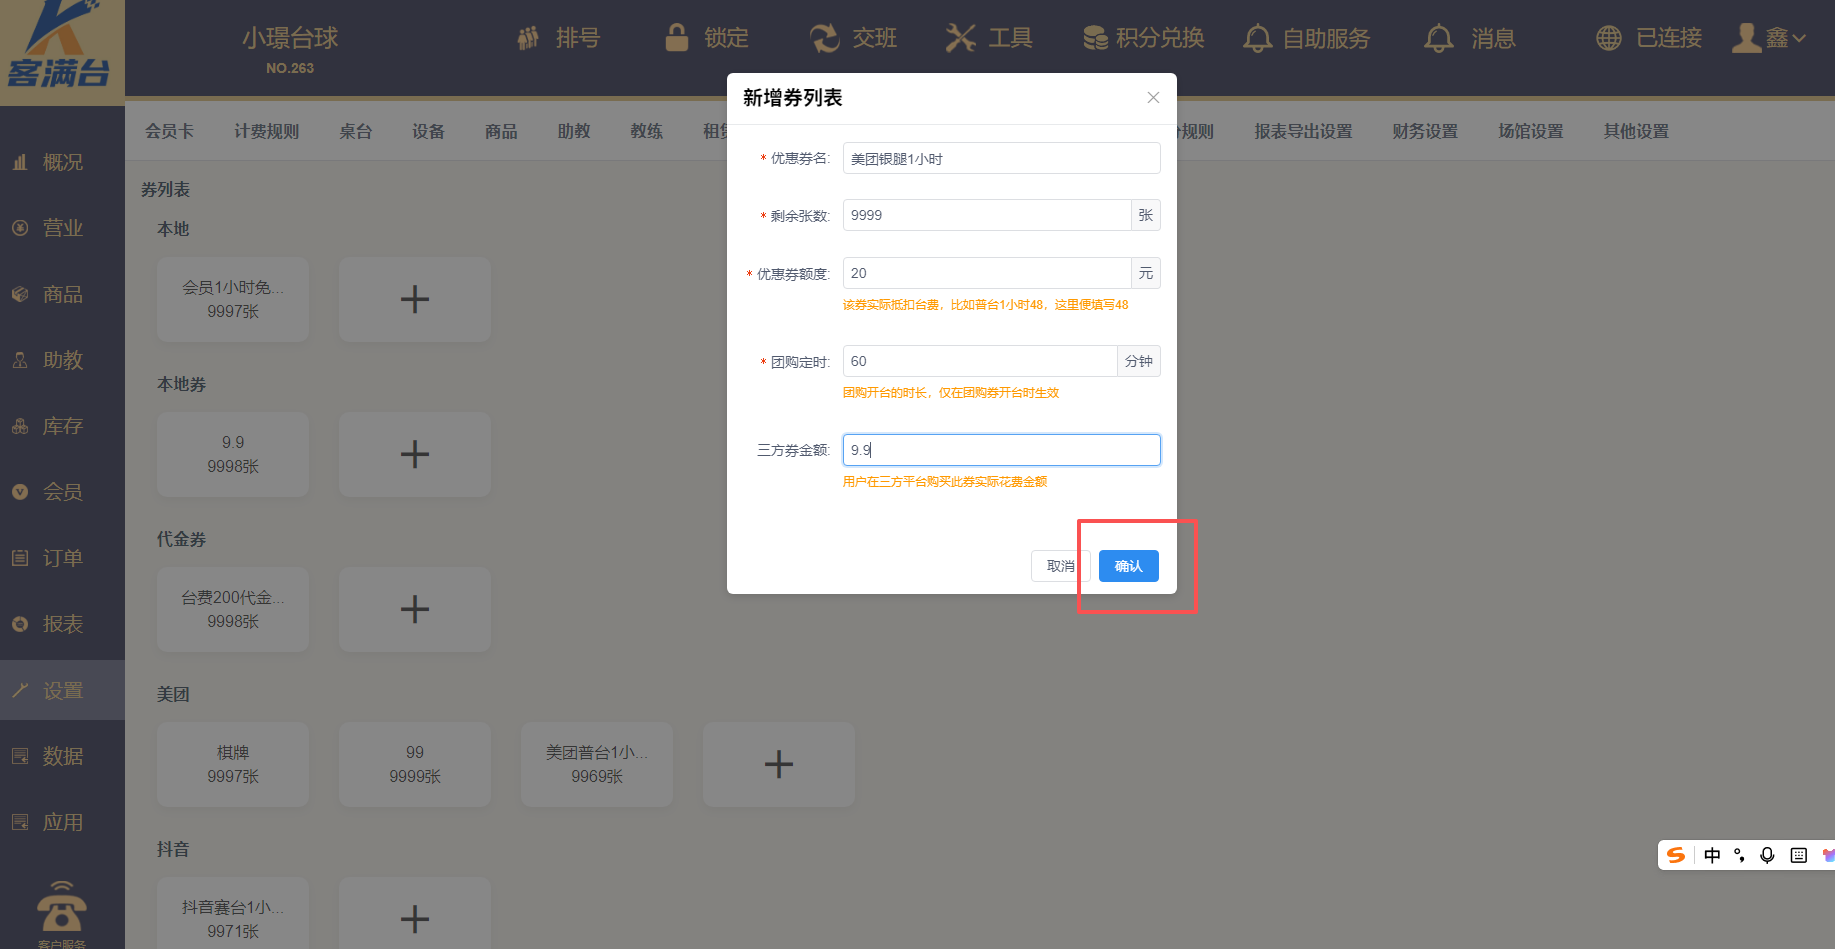This screenshot has height=949, width=1835.
Task: Open 报表 in the left sidebar
Action: (x=62, y=624)
